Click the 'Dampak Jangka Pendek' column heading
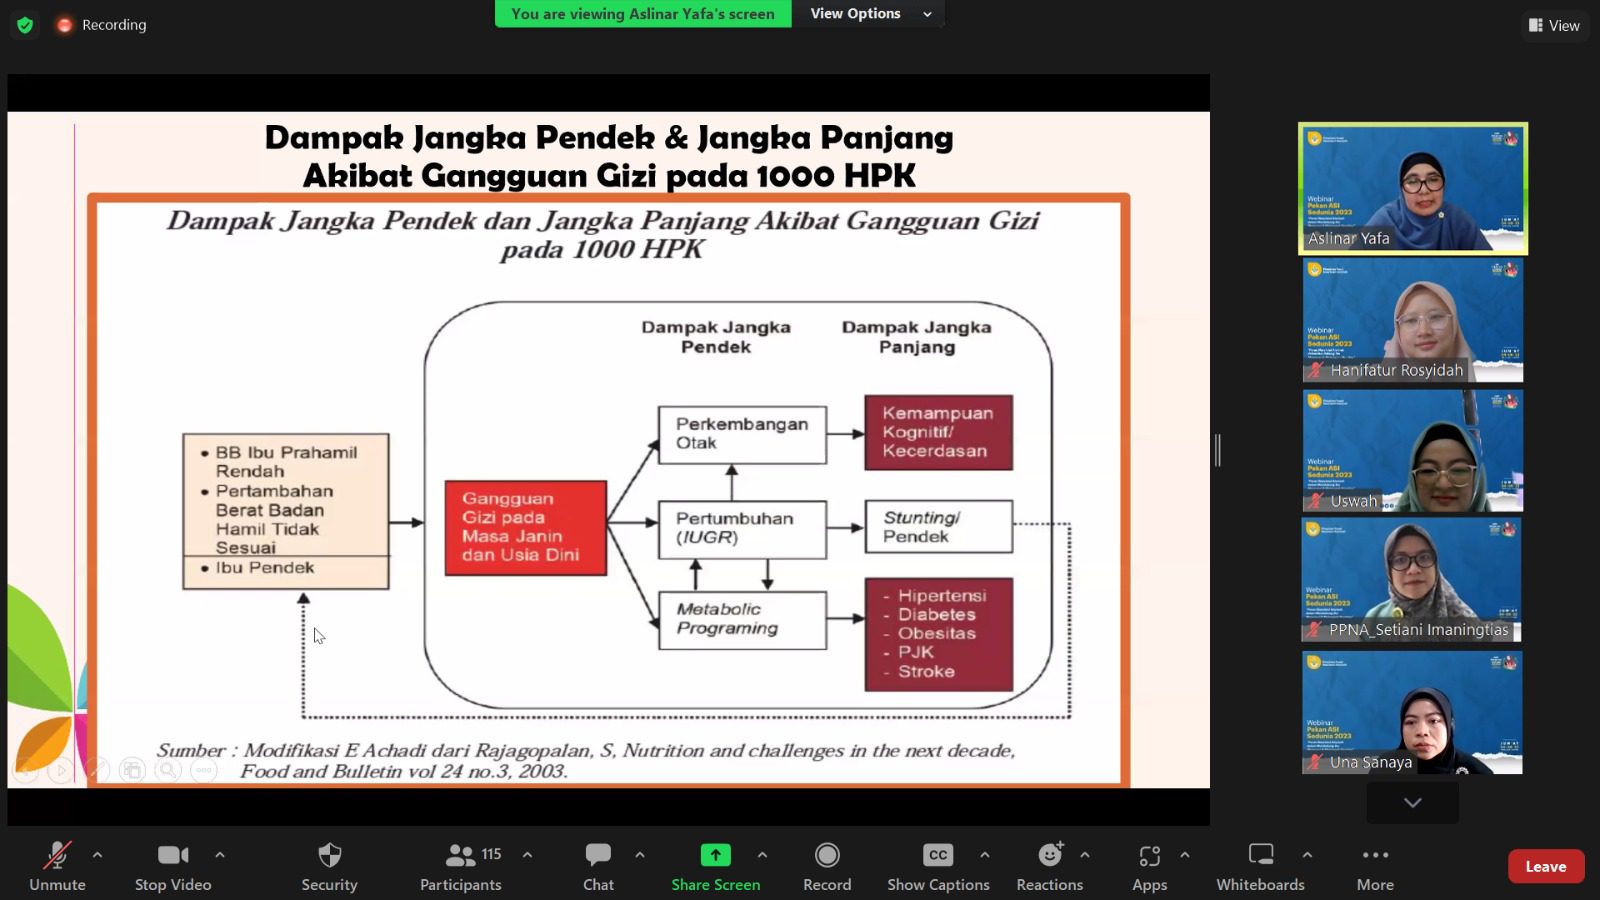 (716, 337)
